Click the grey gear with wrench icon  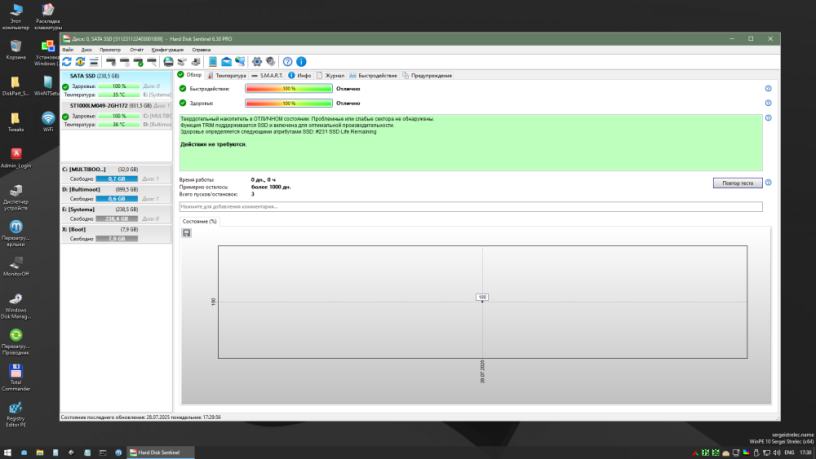tap(271, 62)
